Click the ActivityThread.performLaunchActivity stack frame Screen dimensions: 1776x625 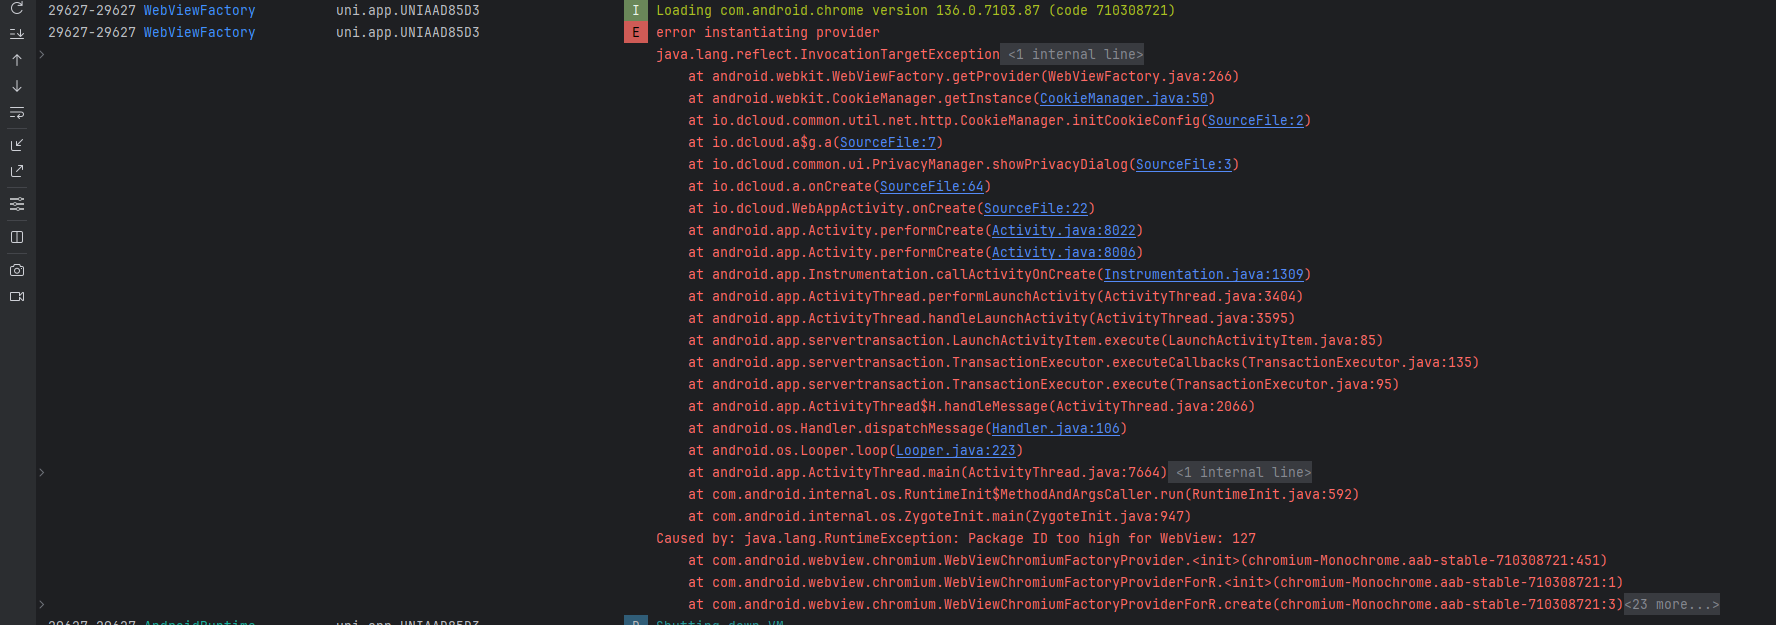996,297
